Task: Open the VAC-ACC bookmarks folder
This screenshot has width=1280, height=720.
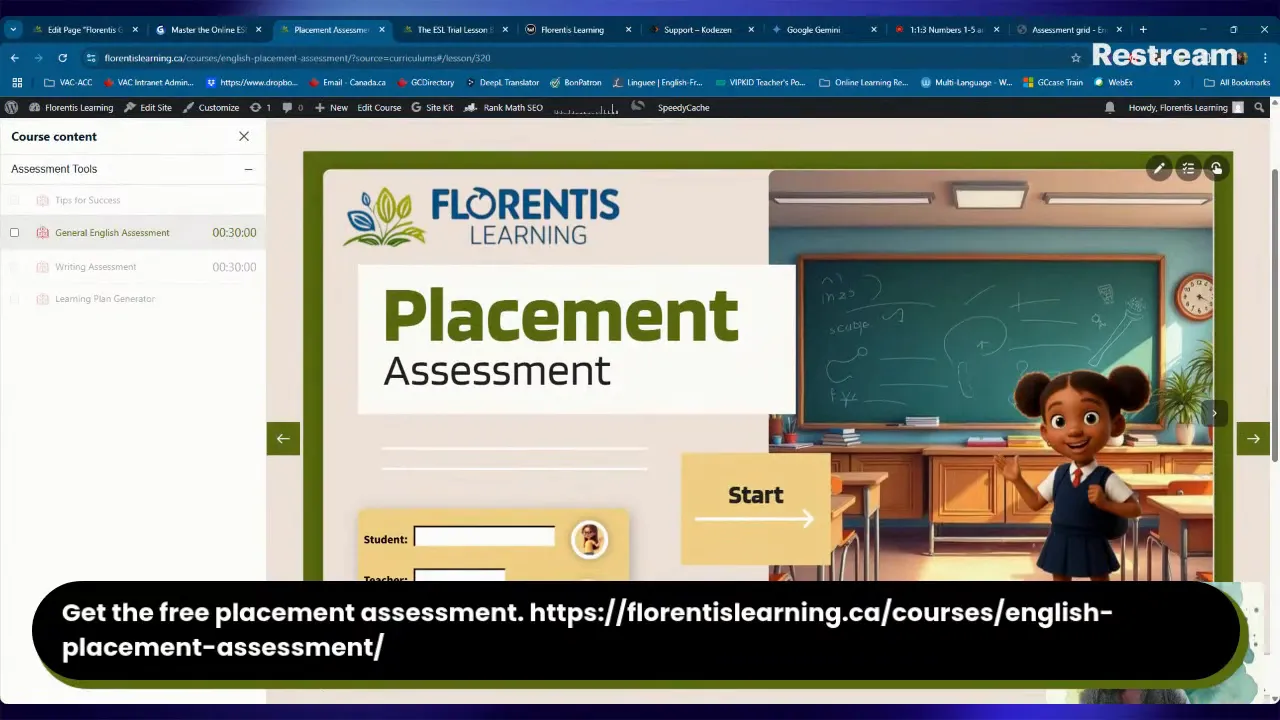Action: click(68, 82)
